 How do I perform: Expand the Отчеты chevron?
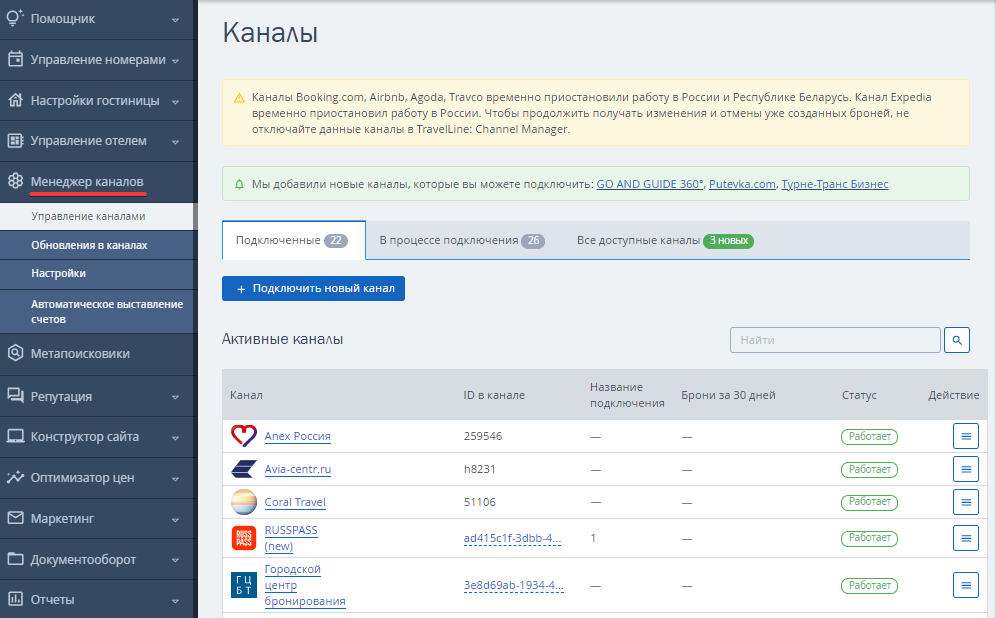click(175, 601)
